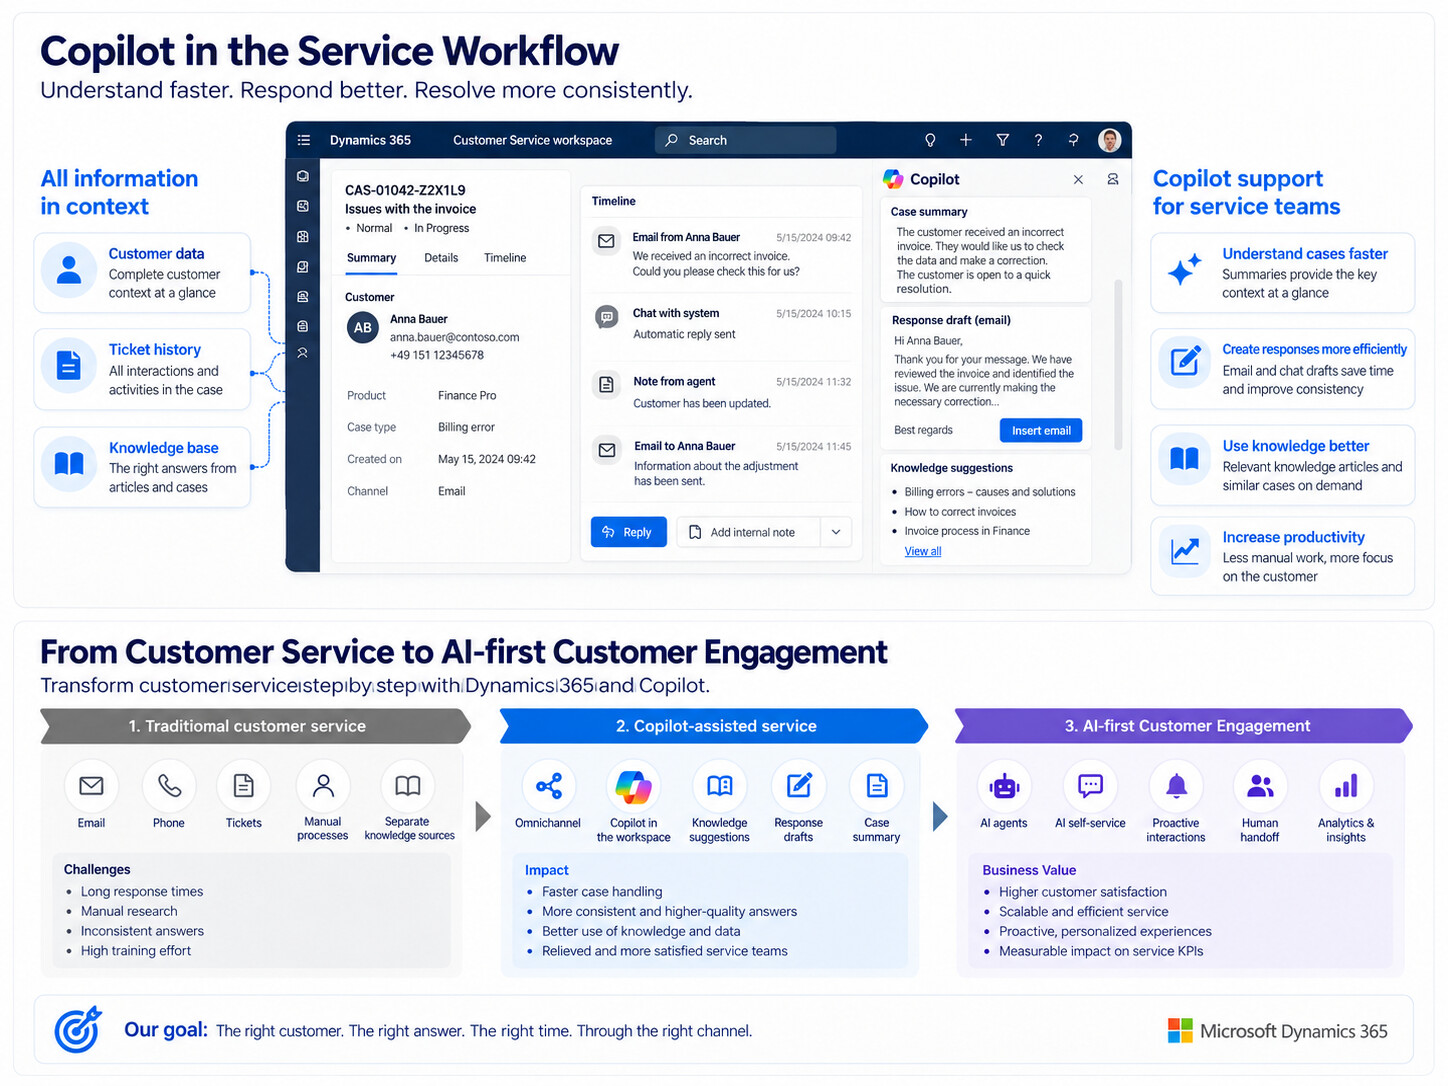Switch to the Timeline tab
Image resolution: width=1448 pixels, height=1086 pixels.
tap(505, 258)
